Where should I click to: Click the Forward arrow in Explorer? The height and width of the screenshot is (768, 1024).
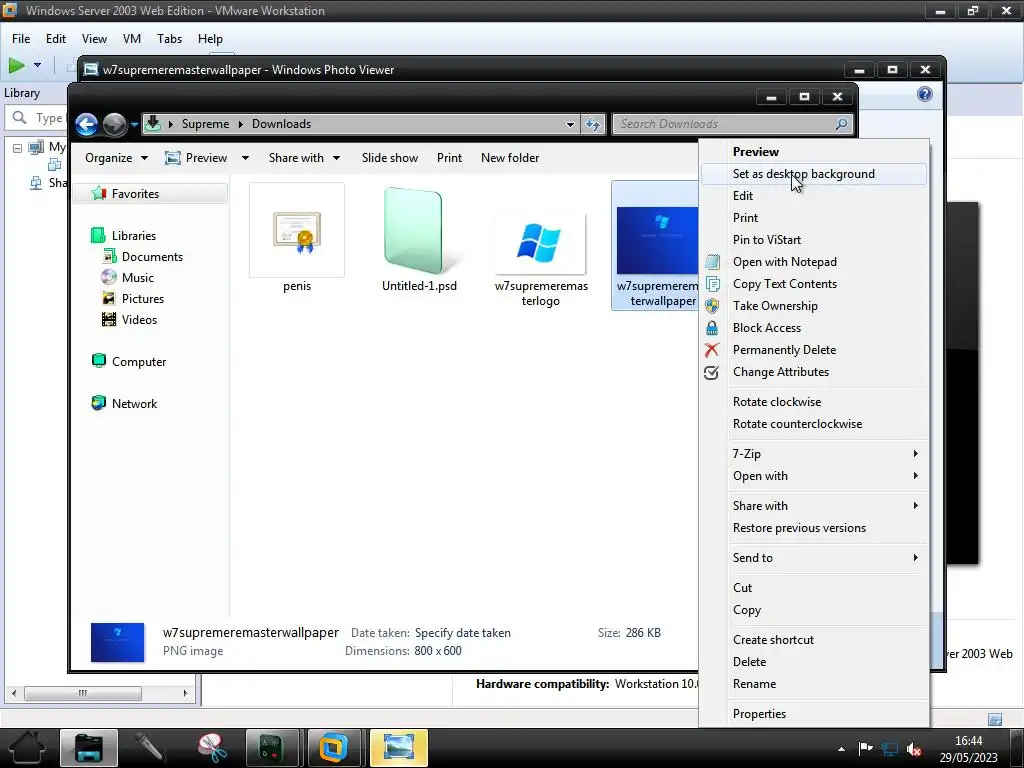114,124
